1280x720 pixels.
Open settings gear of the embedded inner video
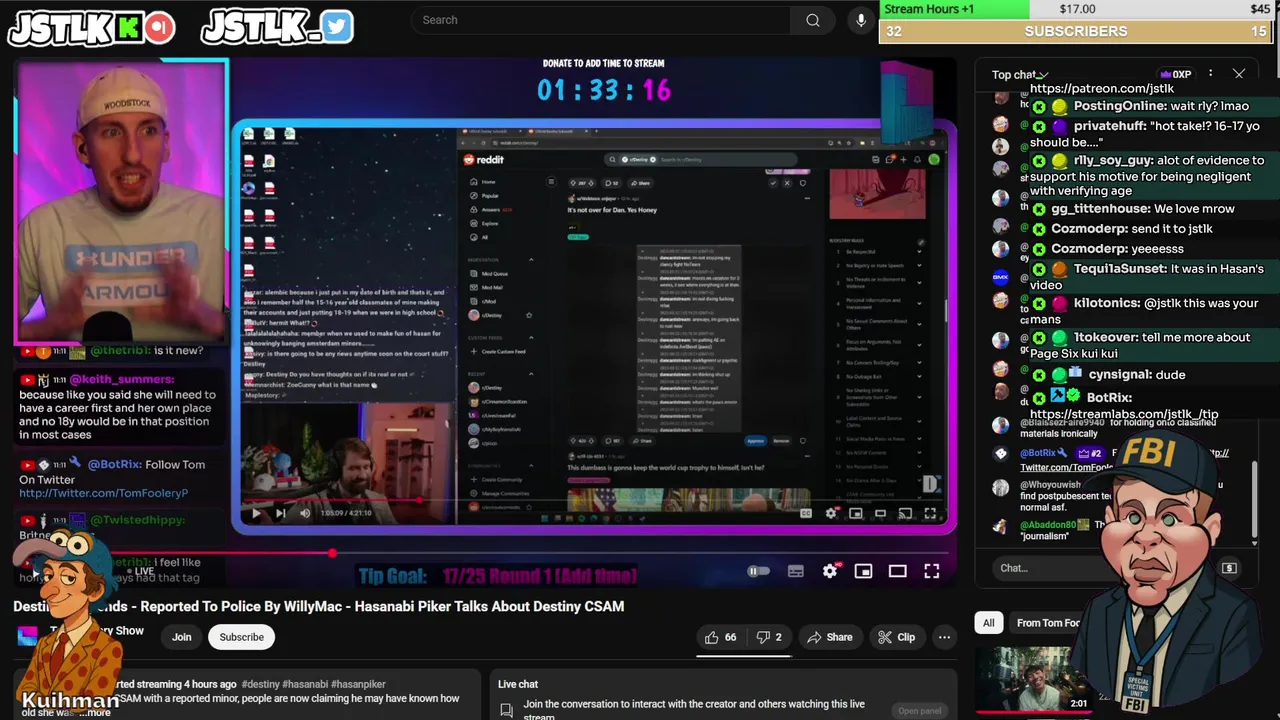click(x=831, y=513)
